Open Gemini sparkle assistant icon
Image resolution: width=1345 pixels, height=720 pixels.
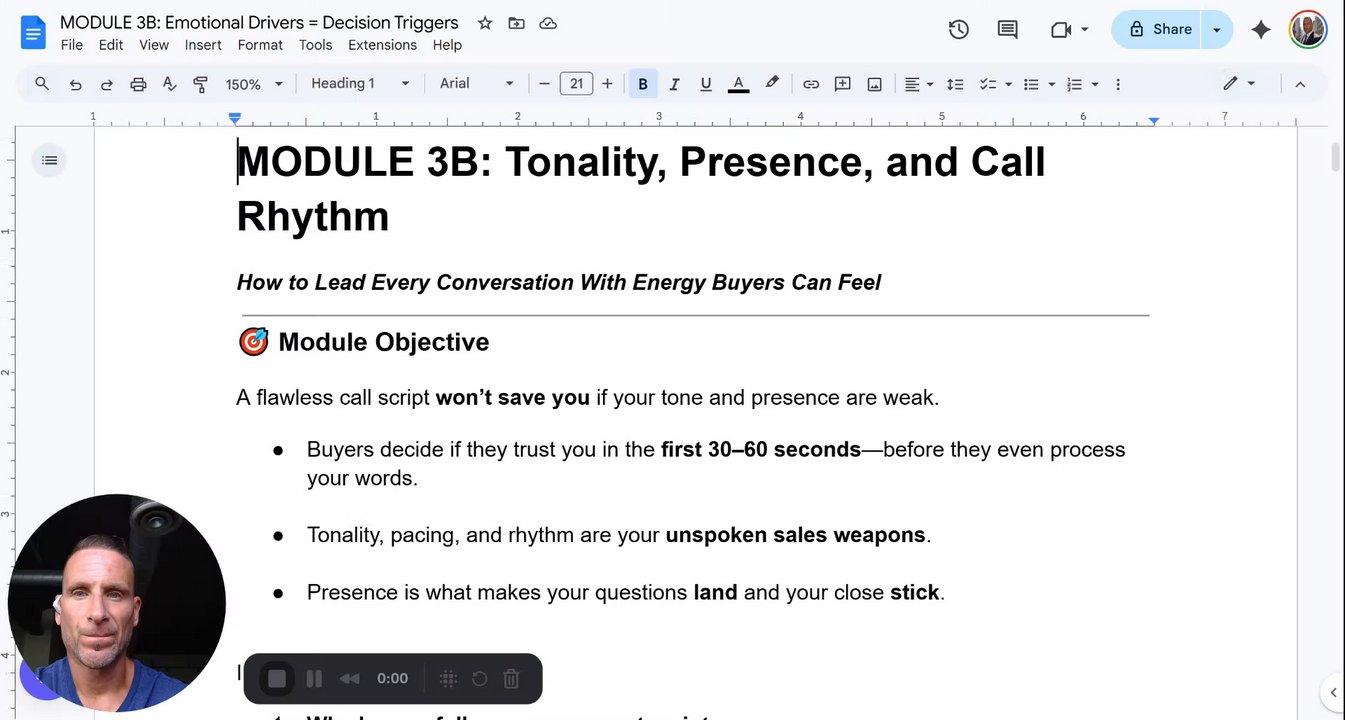1261,30
